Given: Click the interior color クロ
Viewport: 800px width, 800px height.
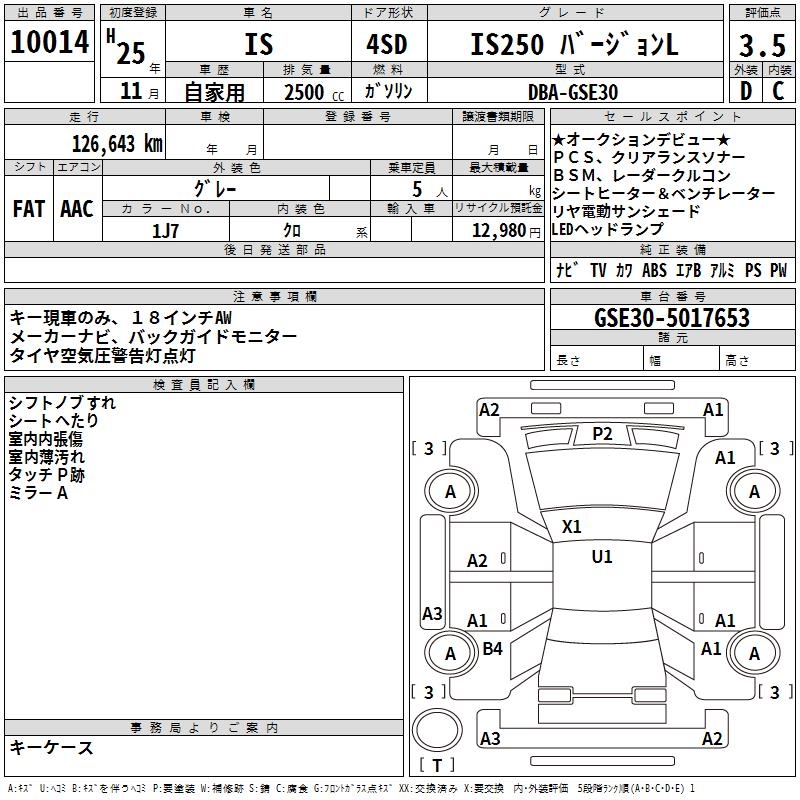Looking at the screenshot, I should pos(292,231).
